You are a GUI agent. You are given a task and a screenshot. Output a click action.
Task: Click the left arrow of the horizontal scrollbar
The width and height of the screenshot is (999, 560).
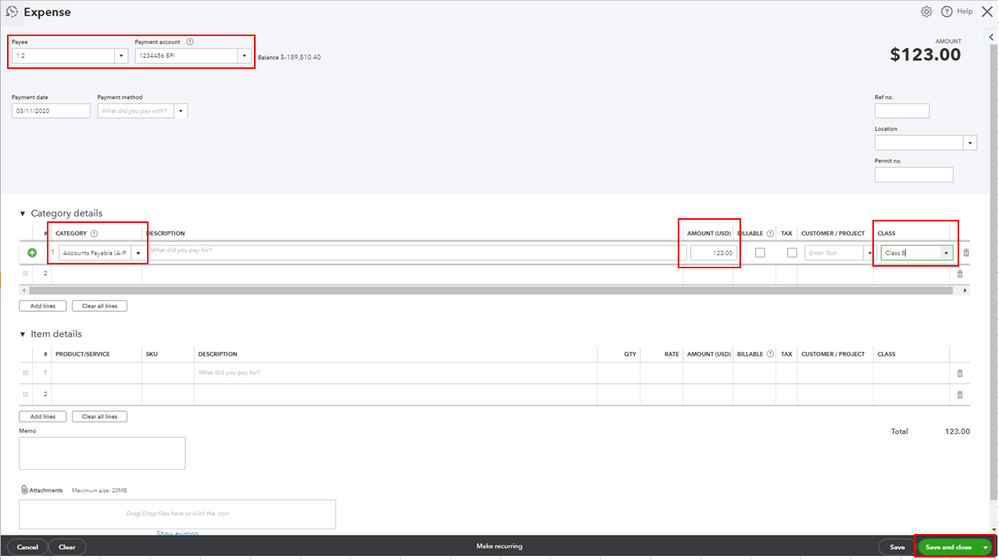point(24,291)
